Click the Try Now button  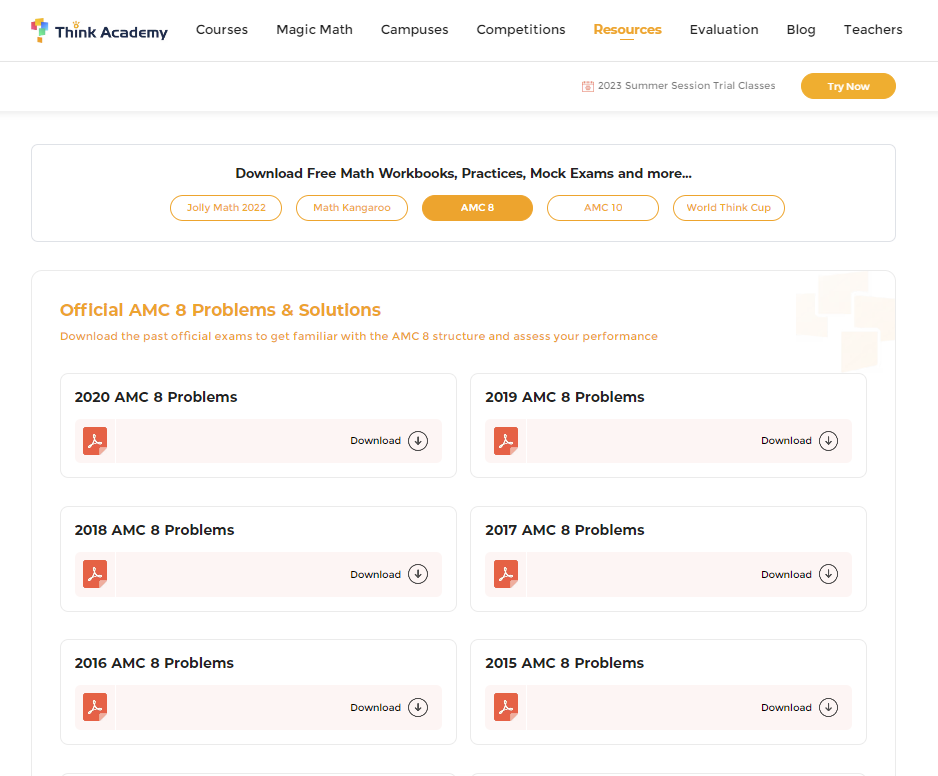click(x=848, y=86)
